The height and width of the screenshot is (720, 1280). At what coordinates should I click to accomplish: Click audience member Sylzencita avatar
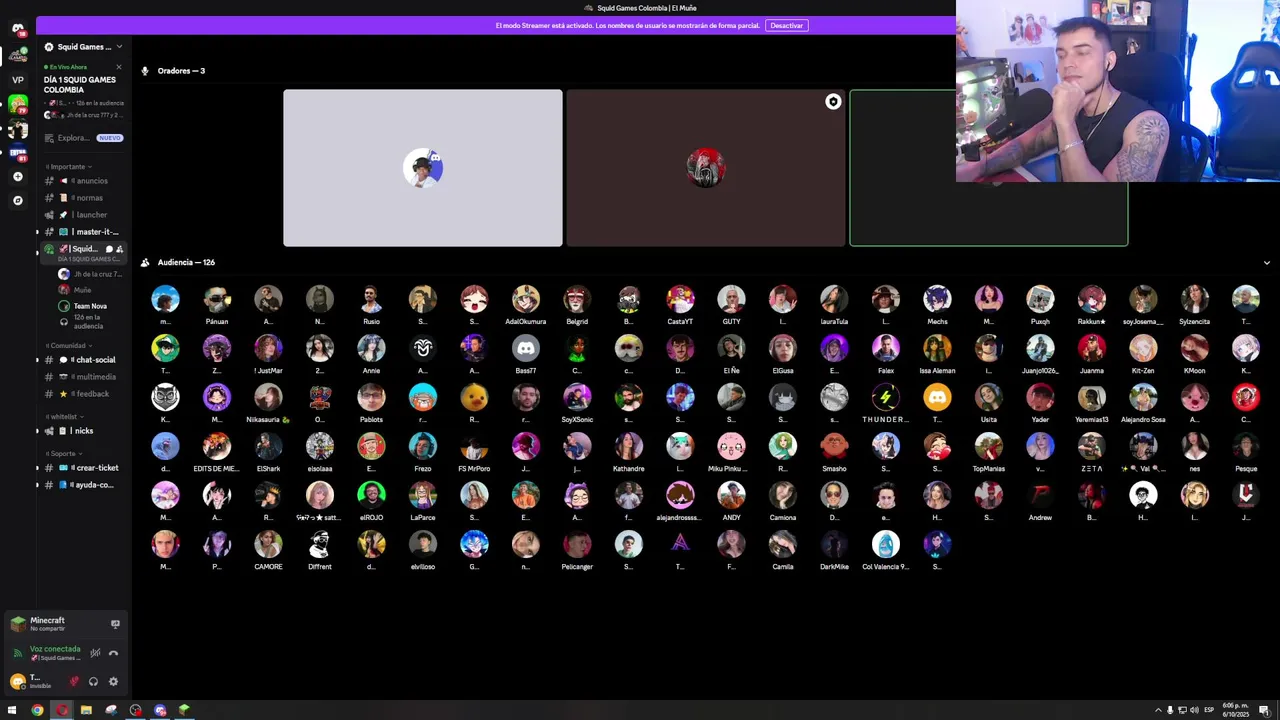pyautogui.click(x=1194, y=299)
